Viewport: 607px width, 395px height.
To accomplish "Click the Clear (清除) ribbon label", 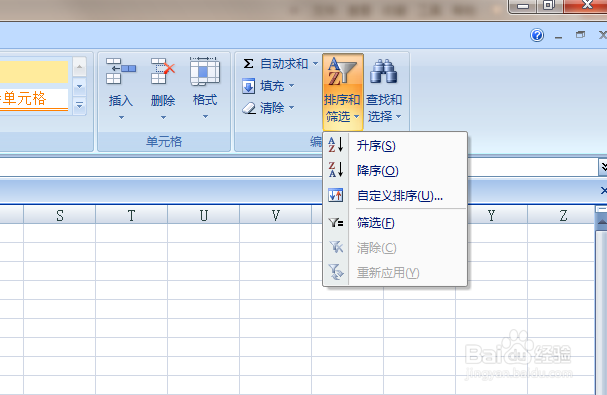I will pyautogui.click(x=272, y=108).
